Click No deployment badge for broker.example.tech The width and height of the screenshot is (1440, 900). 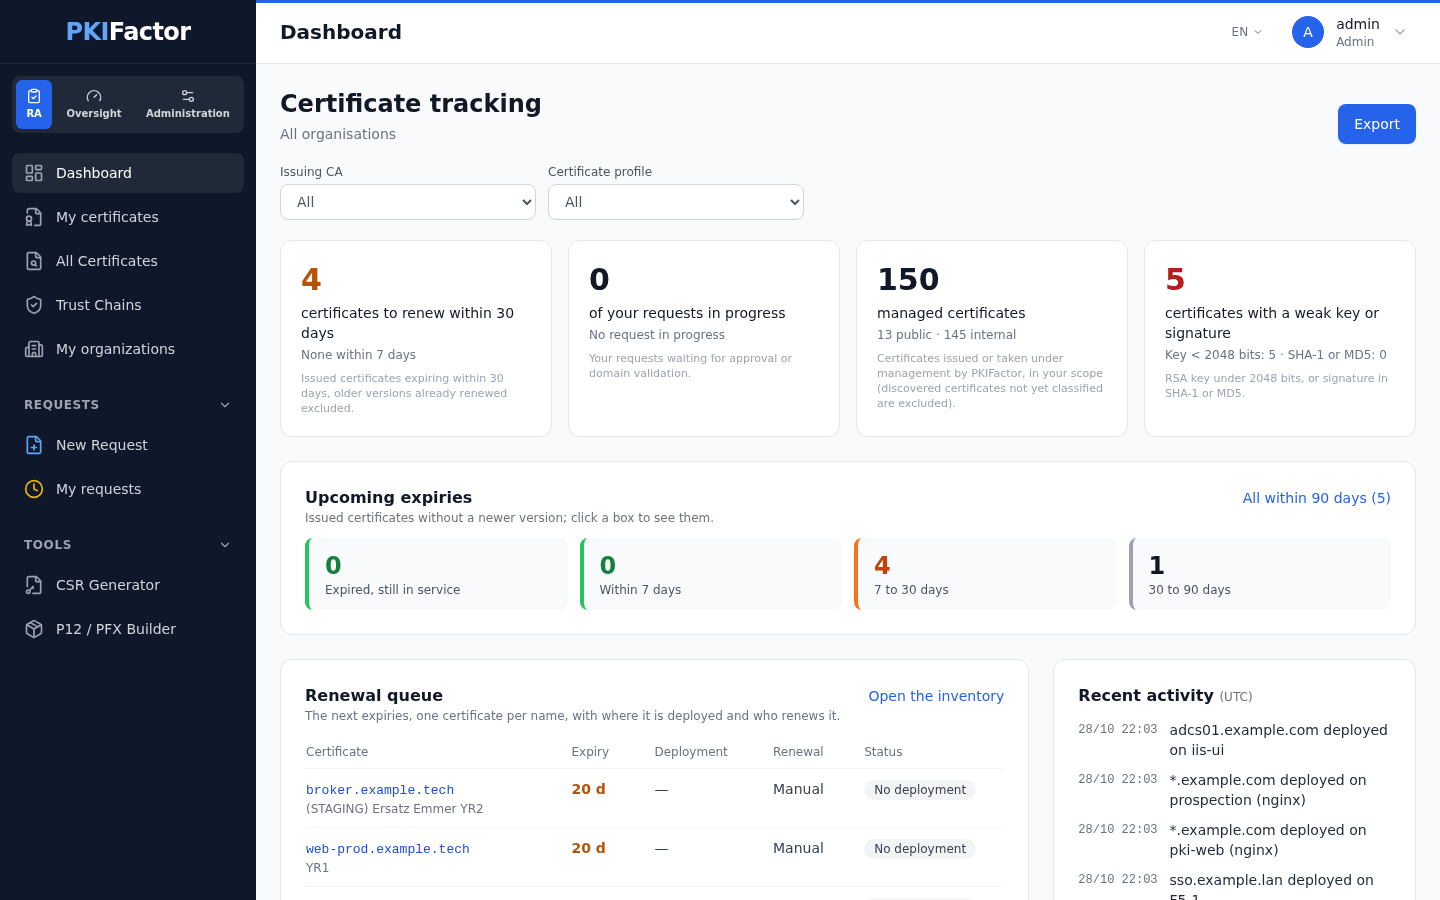coord(920,790)
